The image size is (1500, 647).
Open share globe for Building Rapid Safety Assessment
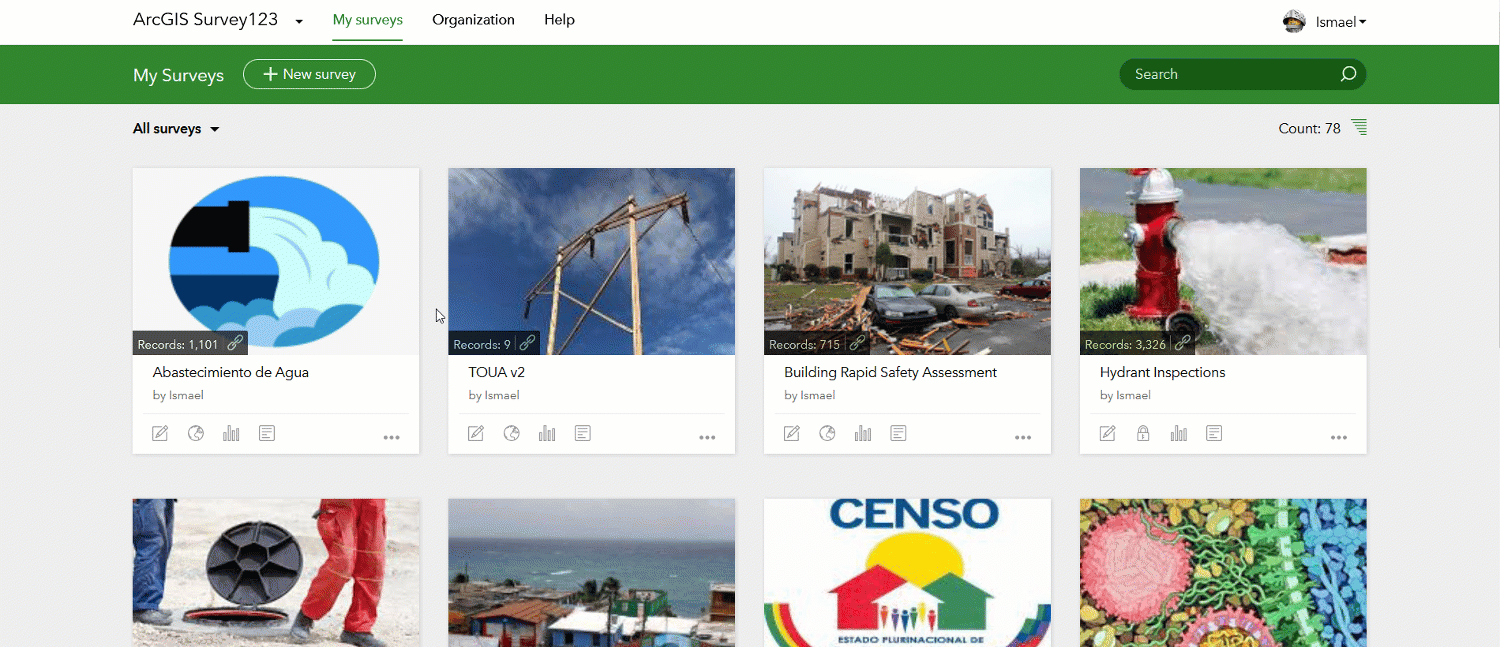pos(828,433)
